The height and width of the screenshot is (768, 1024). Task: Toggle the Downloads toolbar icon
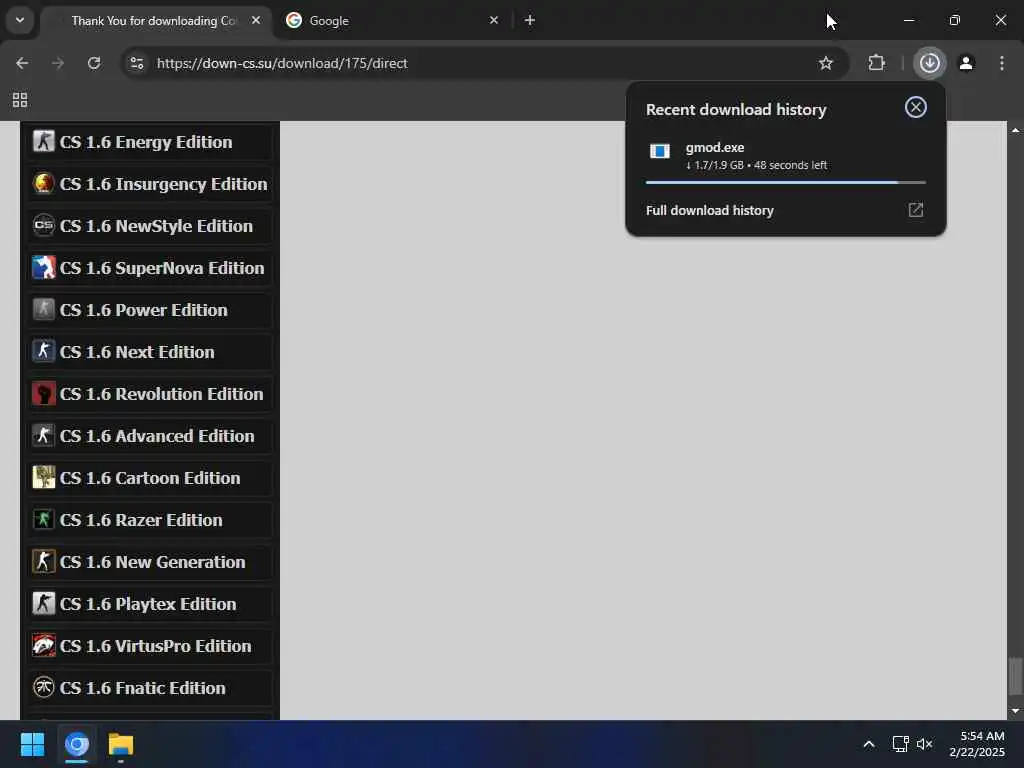tap(929, 63)
